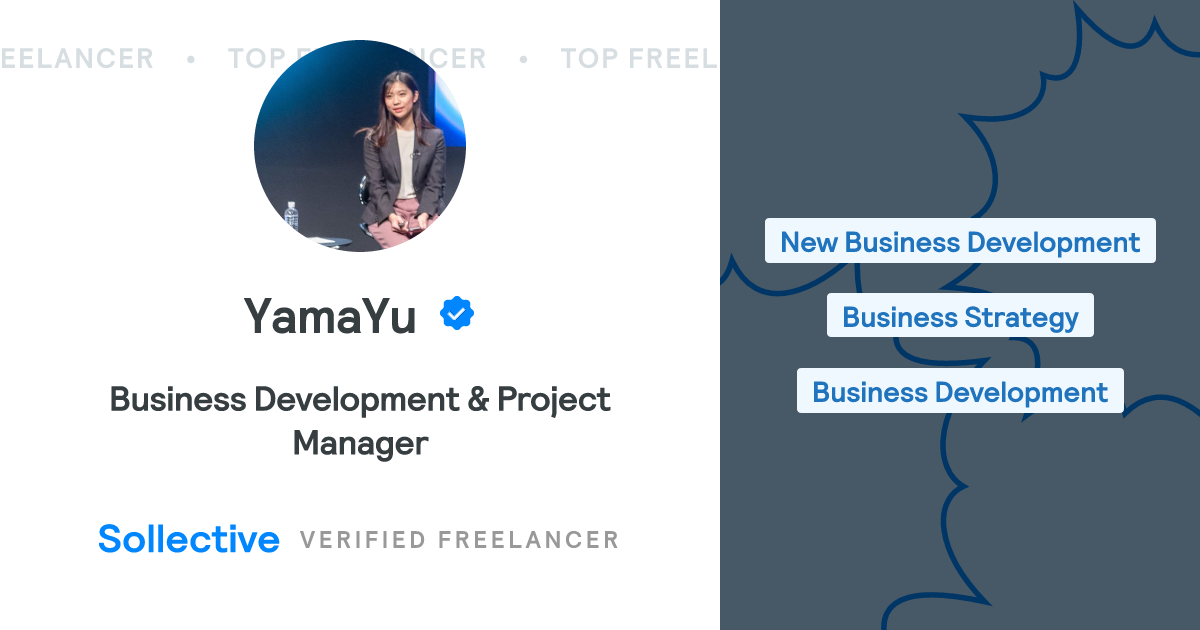Click the Sollective logo text
Image resolution: width=1200 pixels, height=630 pixels.
[x=189, y=539]
